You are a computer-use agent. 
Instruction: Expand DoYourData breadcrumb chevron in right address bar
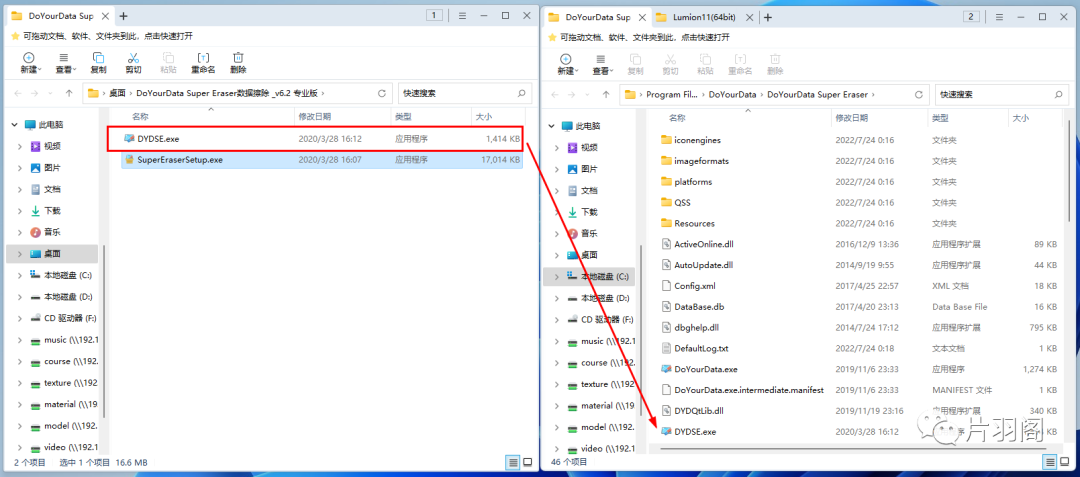point(762,94)
